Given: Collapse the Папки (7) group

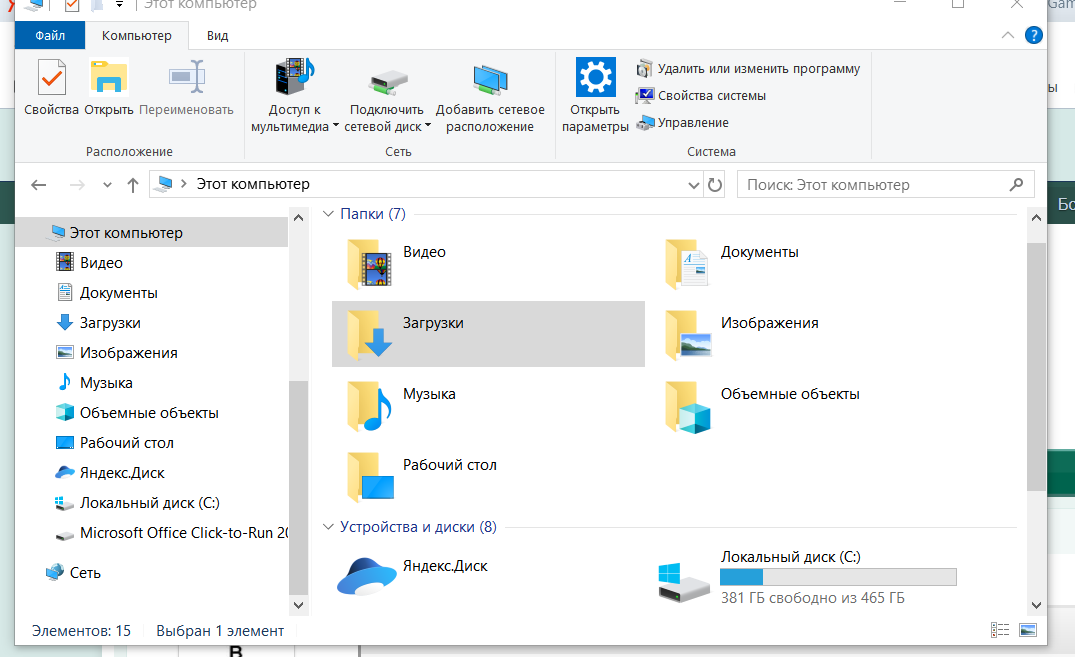Looking at the screenshot, I should (x=328, y=214).
